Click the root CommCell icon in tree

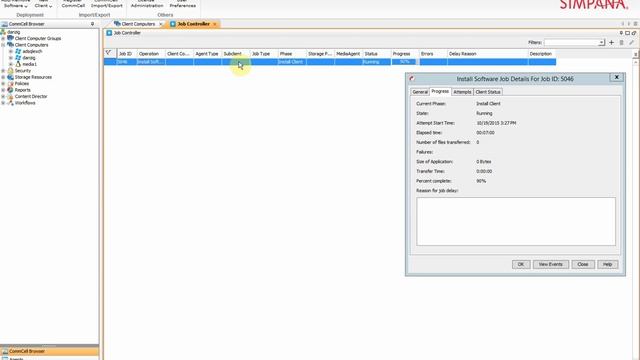click(x=3, y=32)
